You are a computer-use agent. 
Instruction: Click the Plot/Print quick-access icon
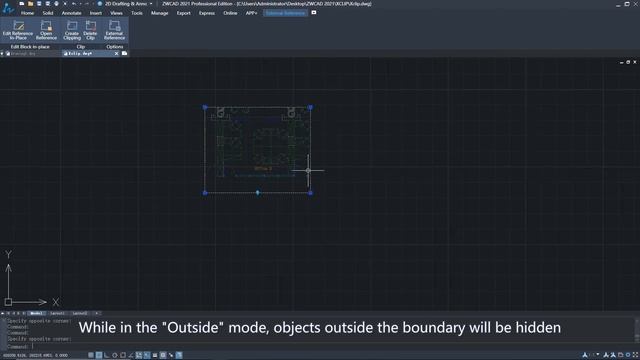coord(56,4)
